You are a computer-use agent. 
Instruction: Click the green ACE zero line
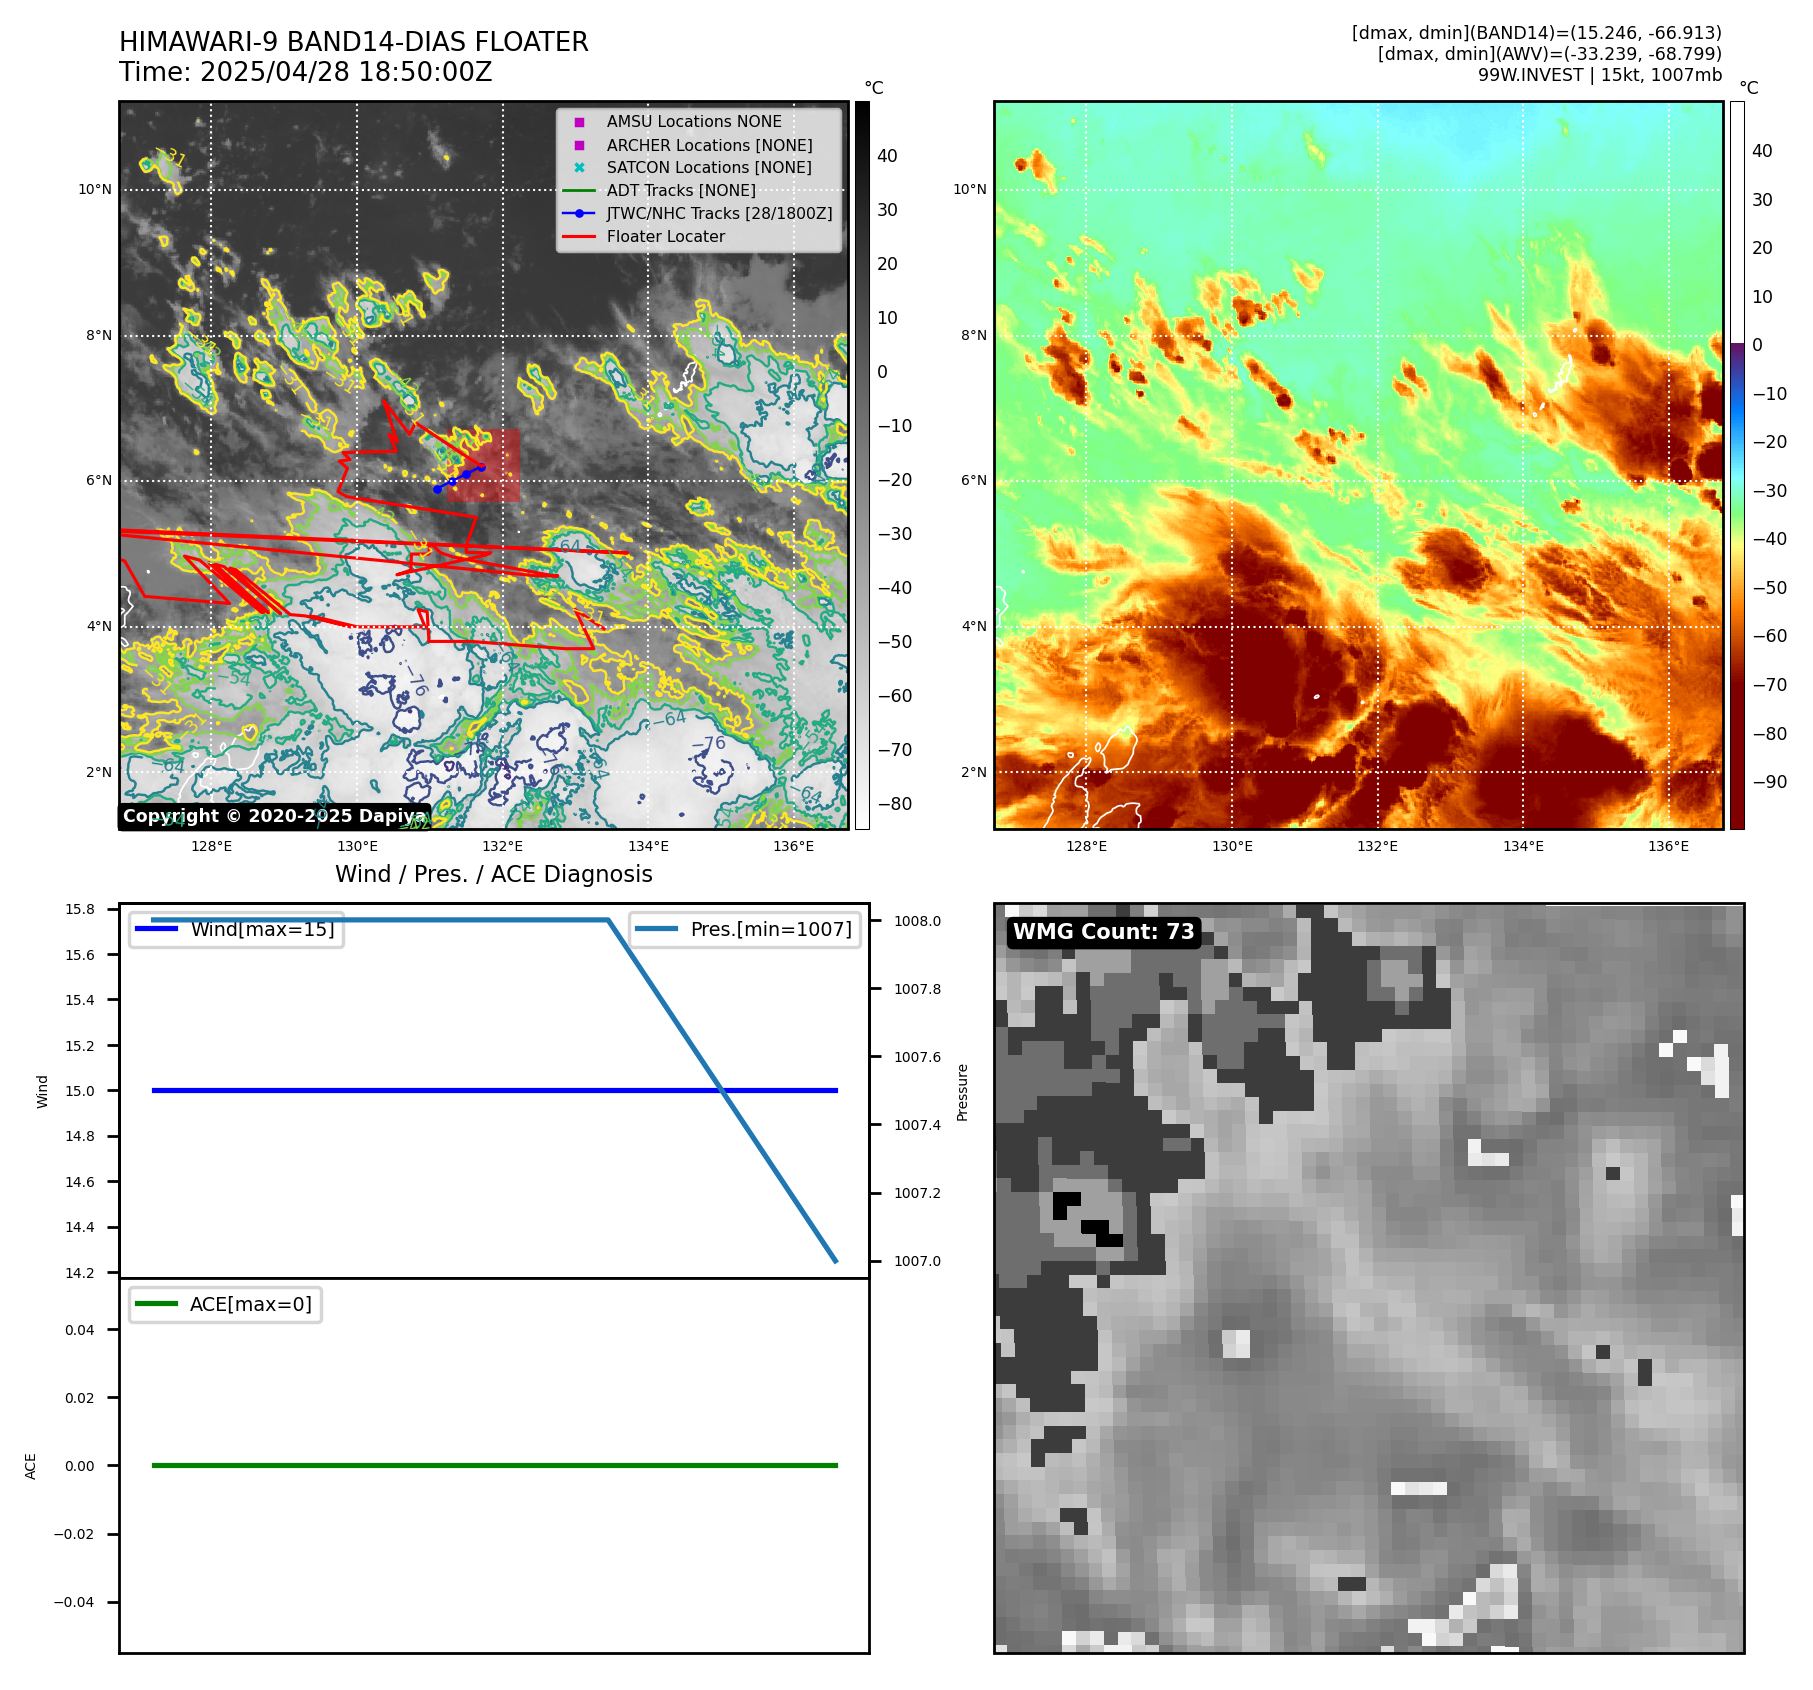(494, 1465)
